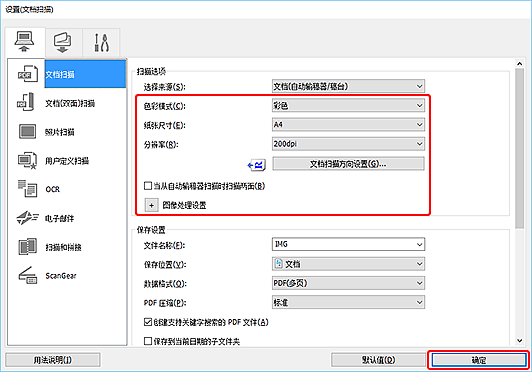Click the 用户定义扫描 icon
532x372 pixels.
[x=27, y=160]
